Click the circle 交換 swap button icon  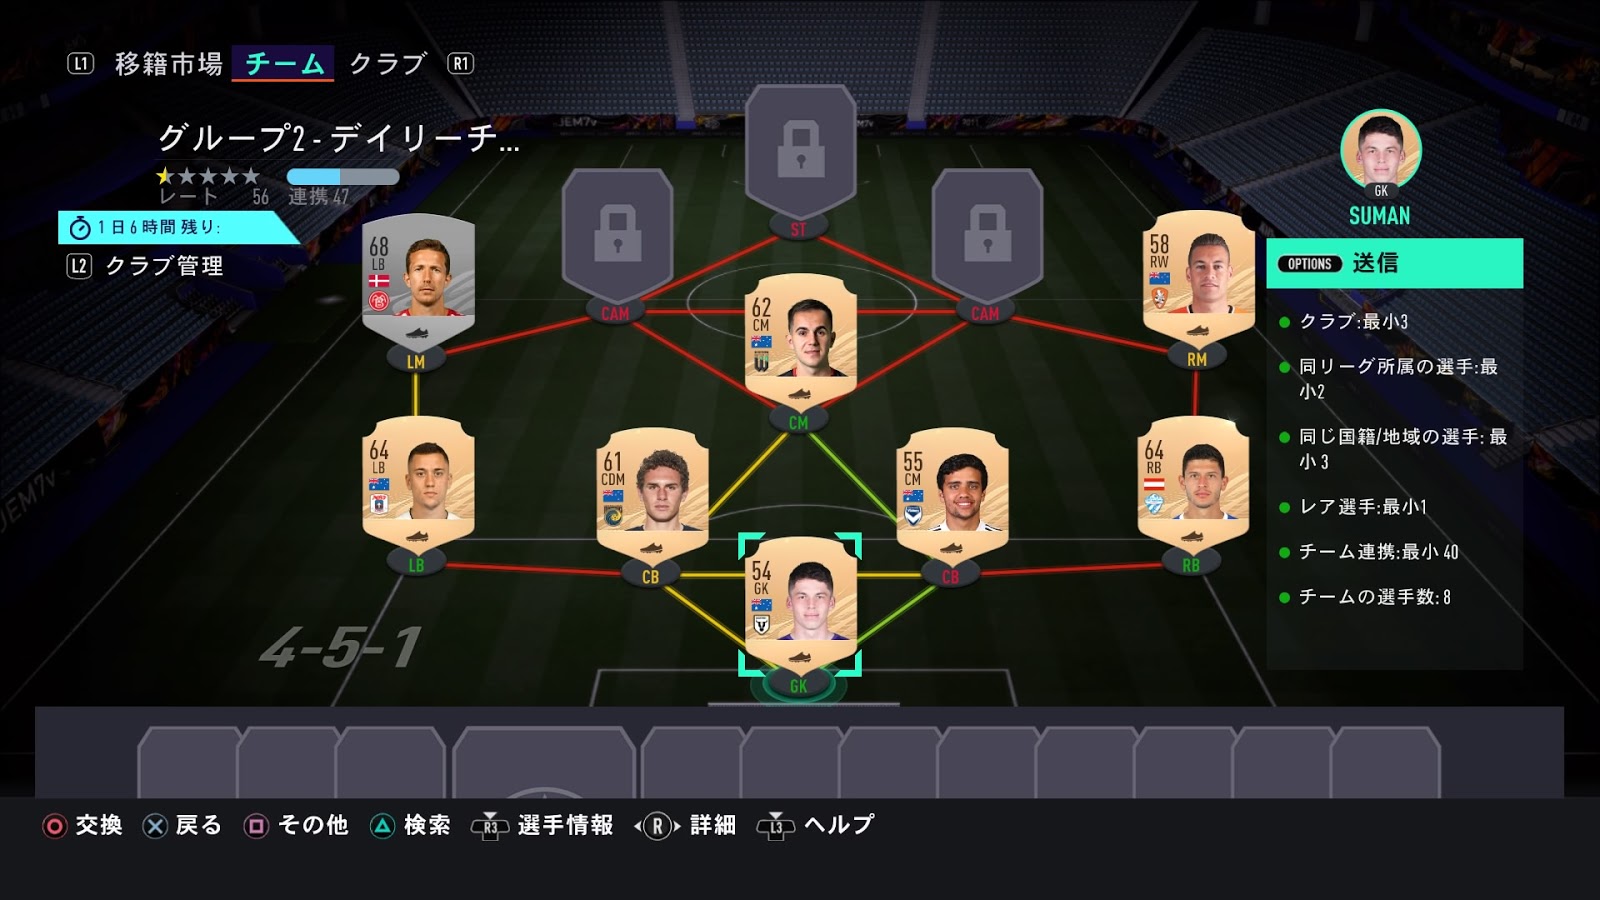55,826
